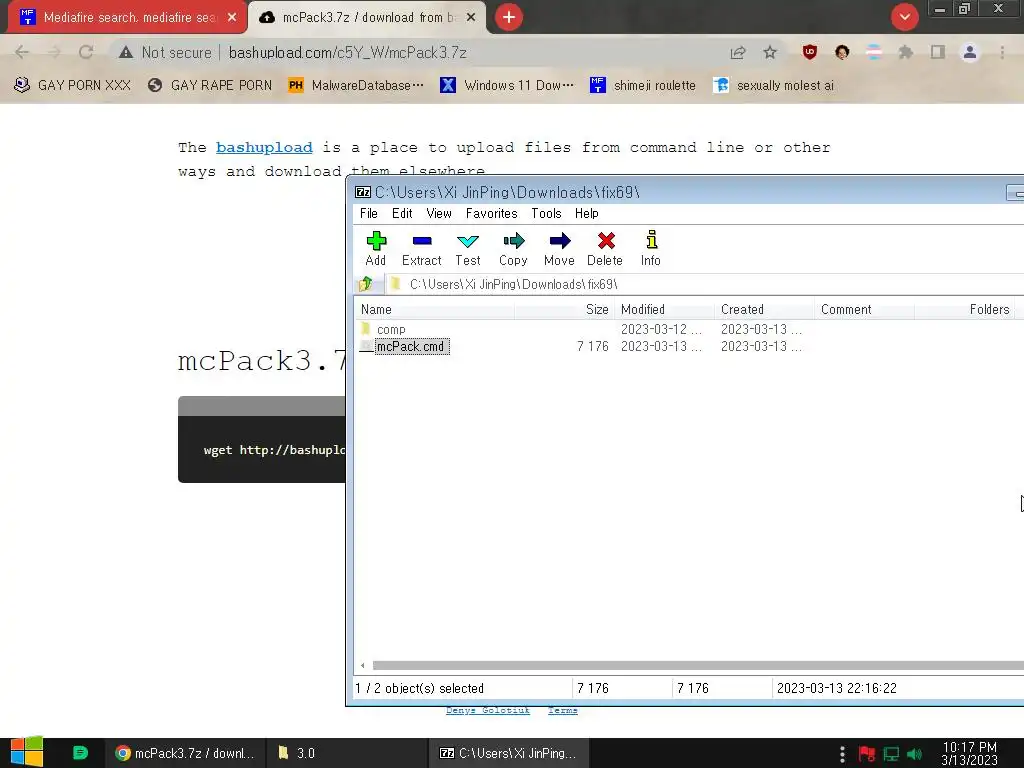Select the Move toolbar icon
1024x768 pixels.
(559, 249)
